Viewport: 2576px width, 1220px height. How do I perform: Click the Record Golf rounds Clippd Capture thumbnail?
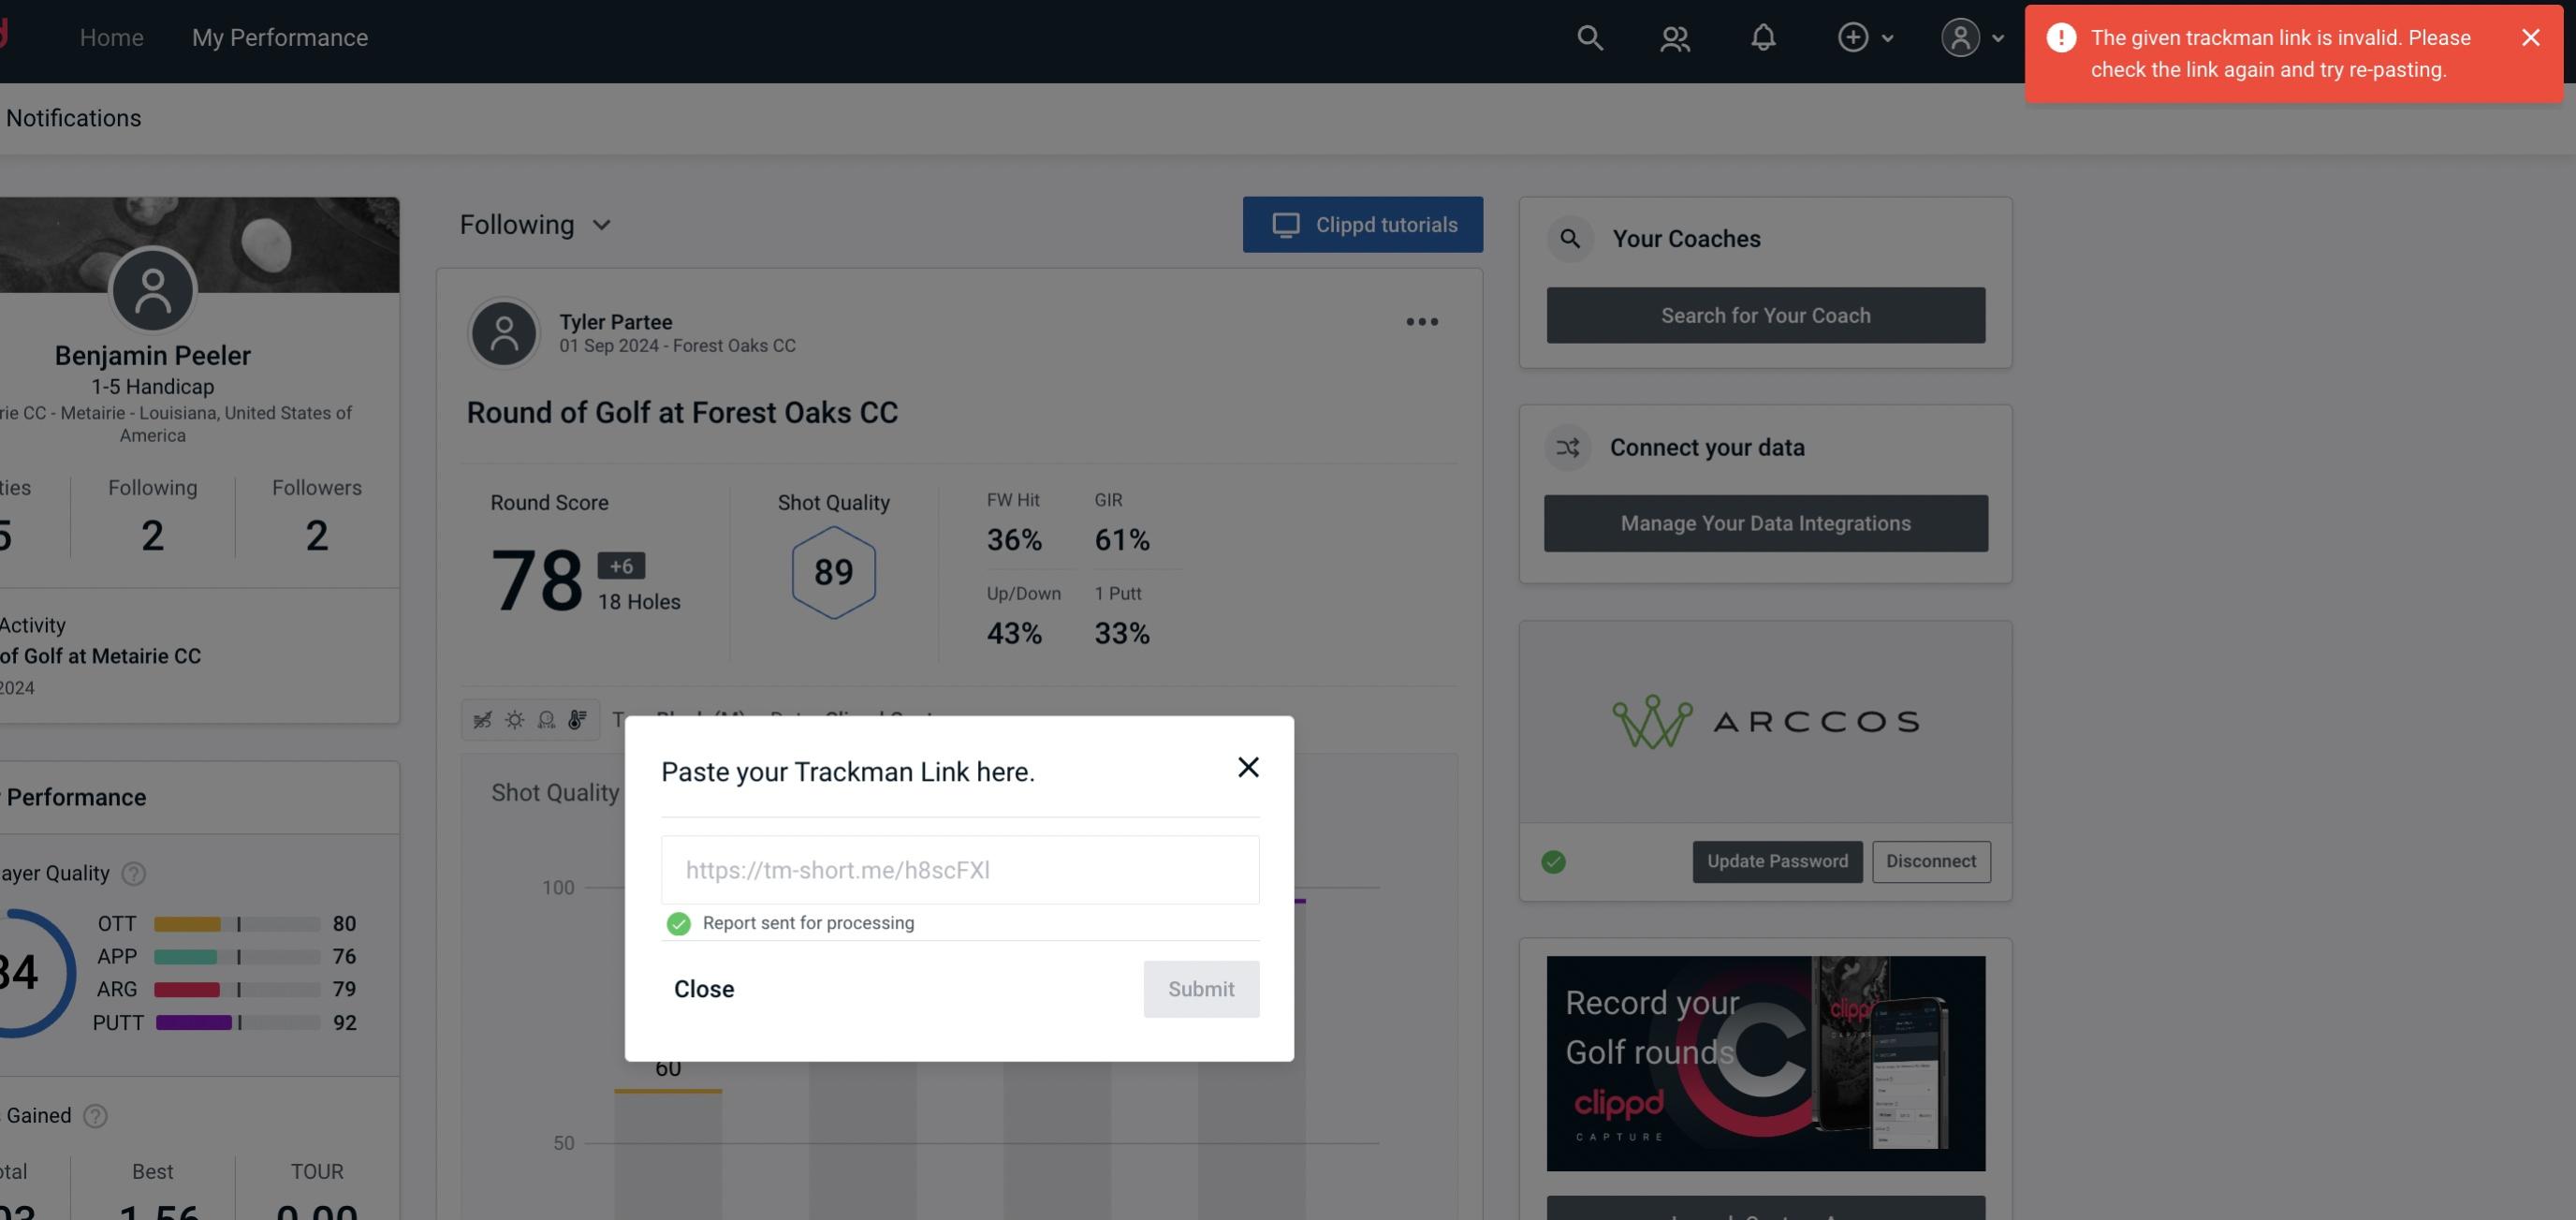(1764, 1062)
